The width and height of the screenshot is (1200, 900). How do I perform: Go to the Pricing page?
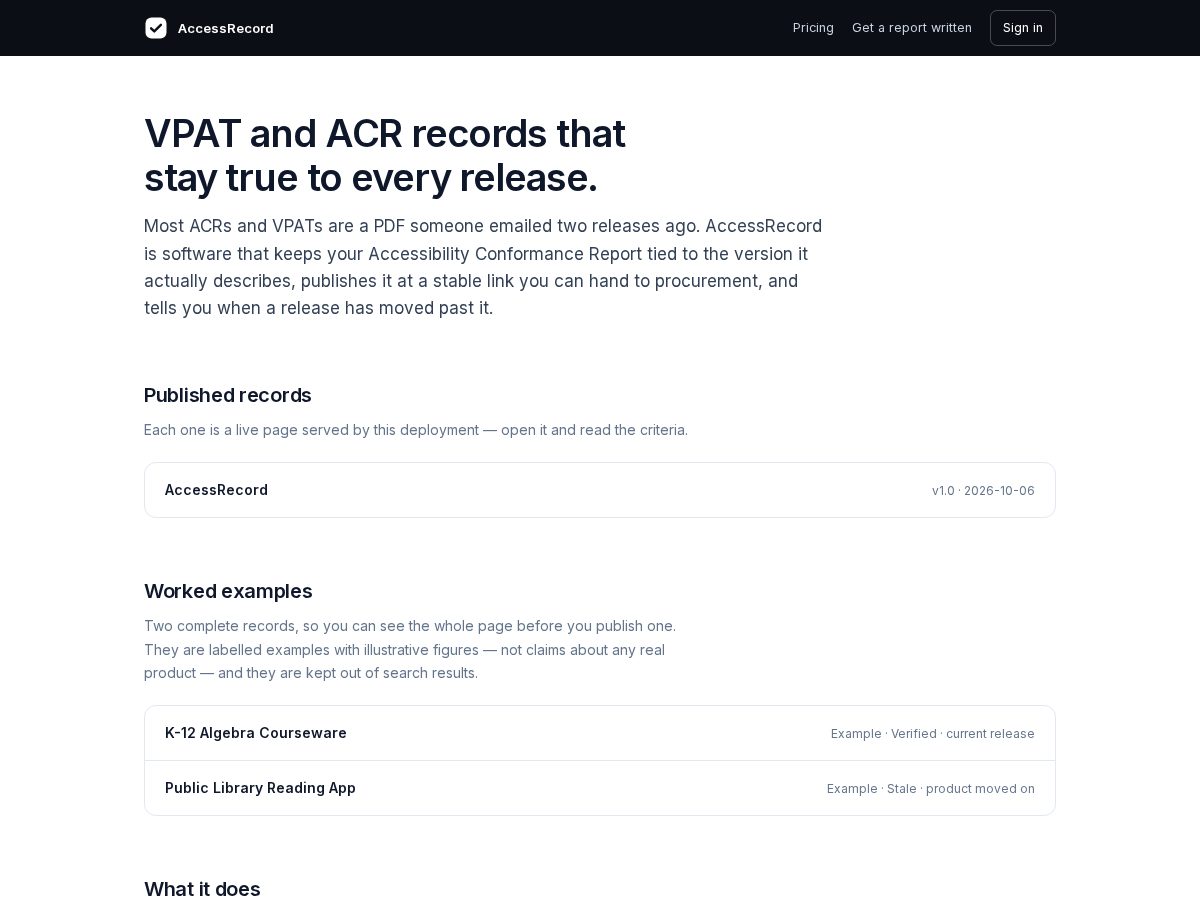click(x=813, y=28)
